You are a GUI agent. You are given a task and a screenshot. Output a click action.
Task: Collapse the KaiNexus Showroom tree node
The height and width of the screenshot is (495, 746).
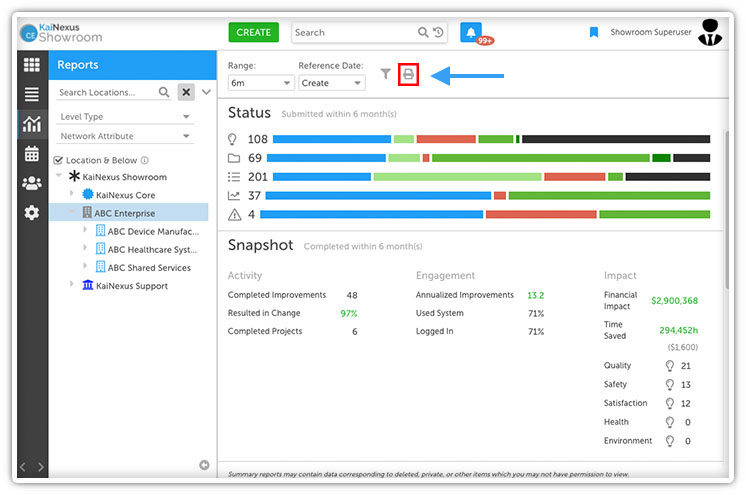[59, 176]
